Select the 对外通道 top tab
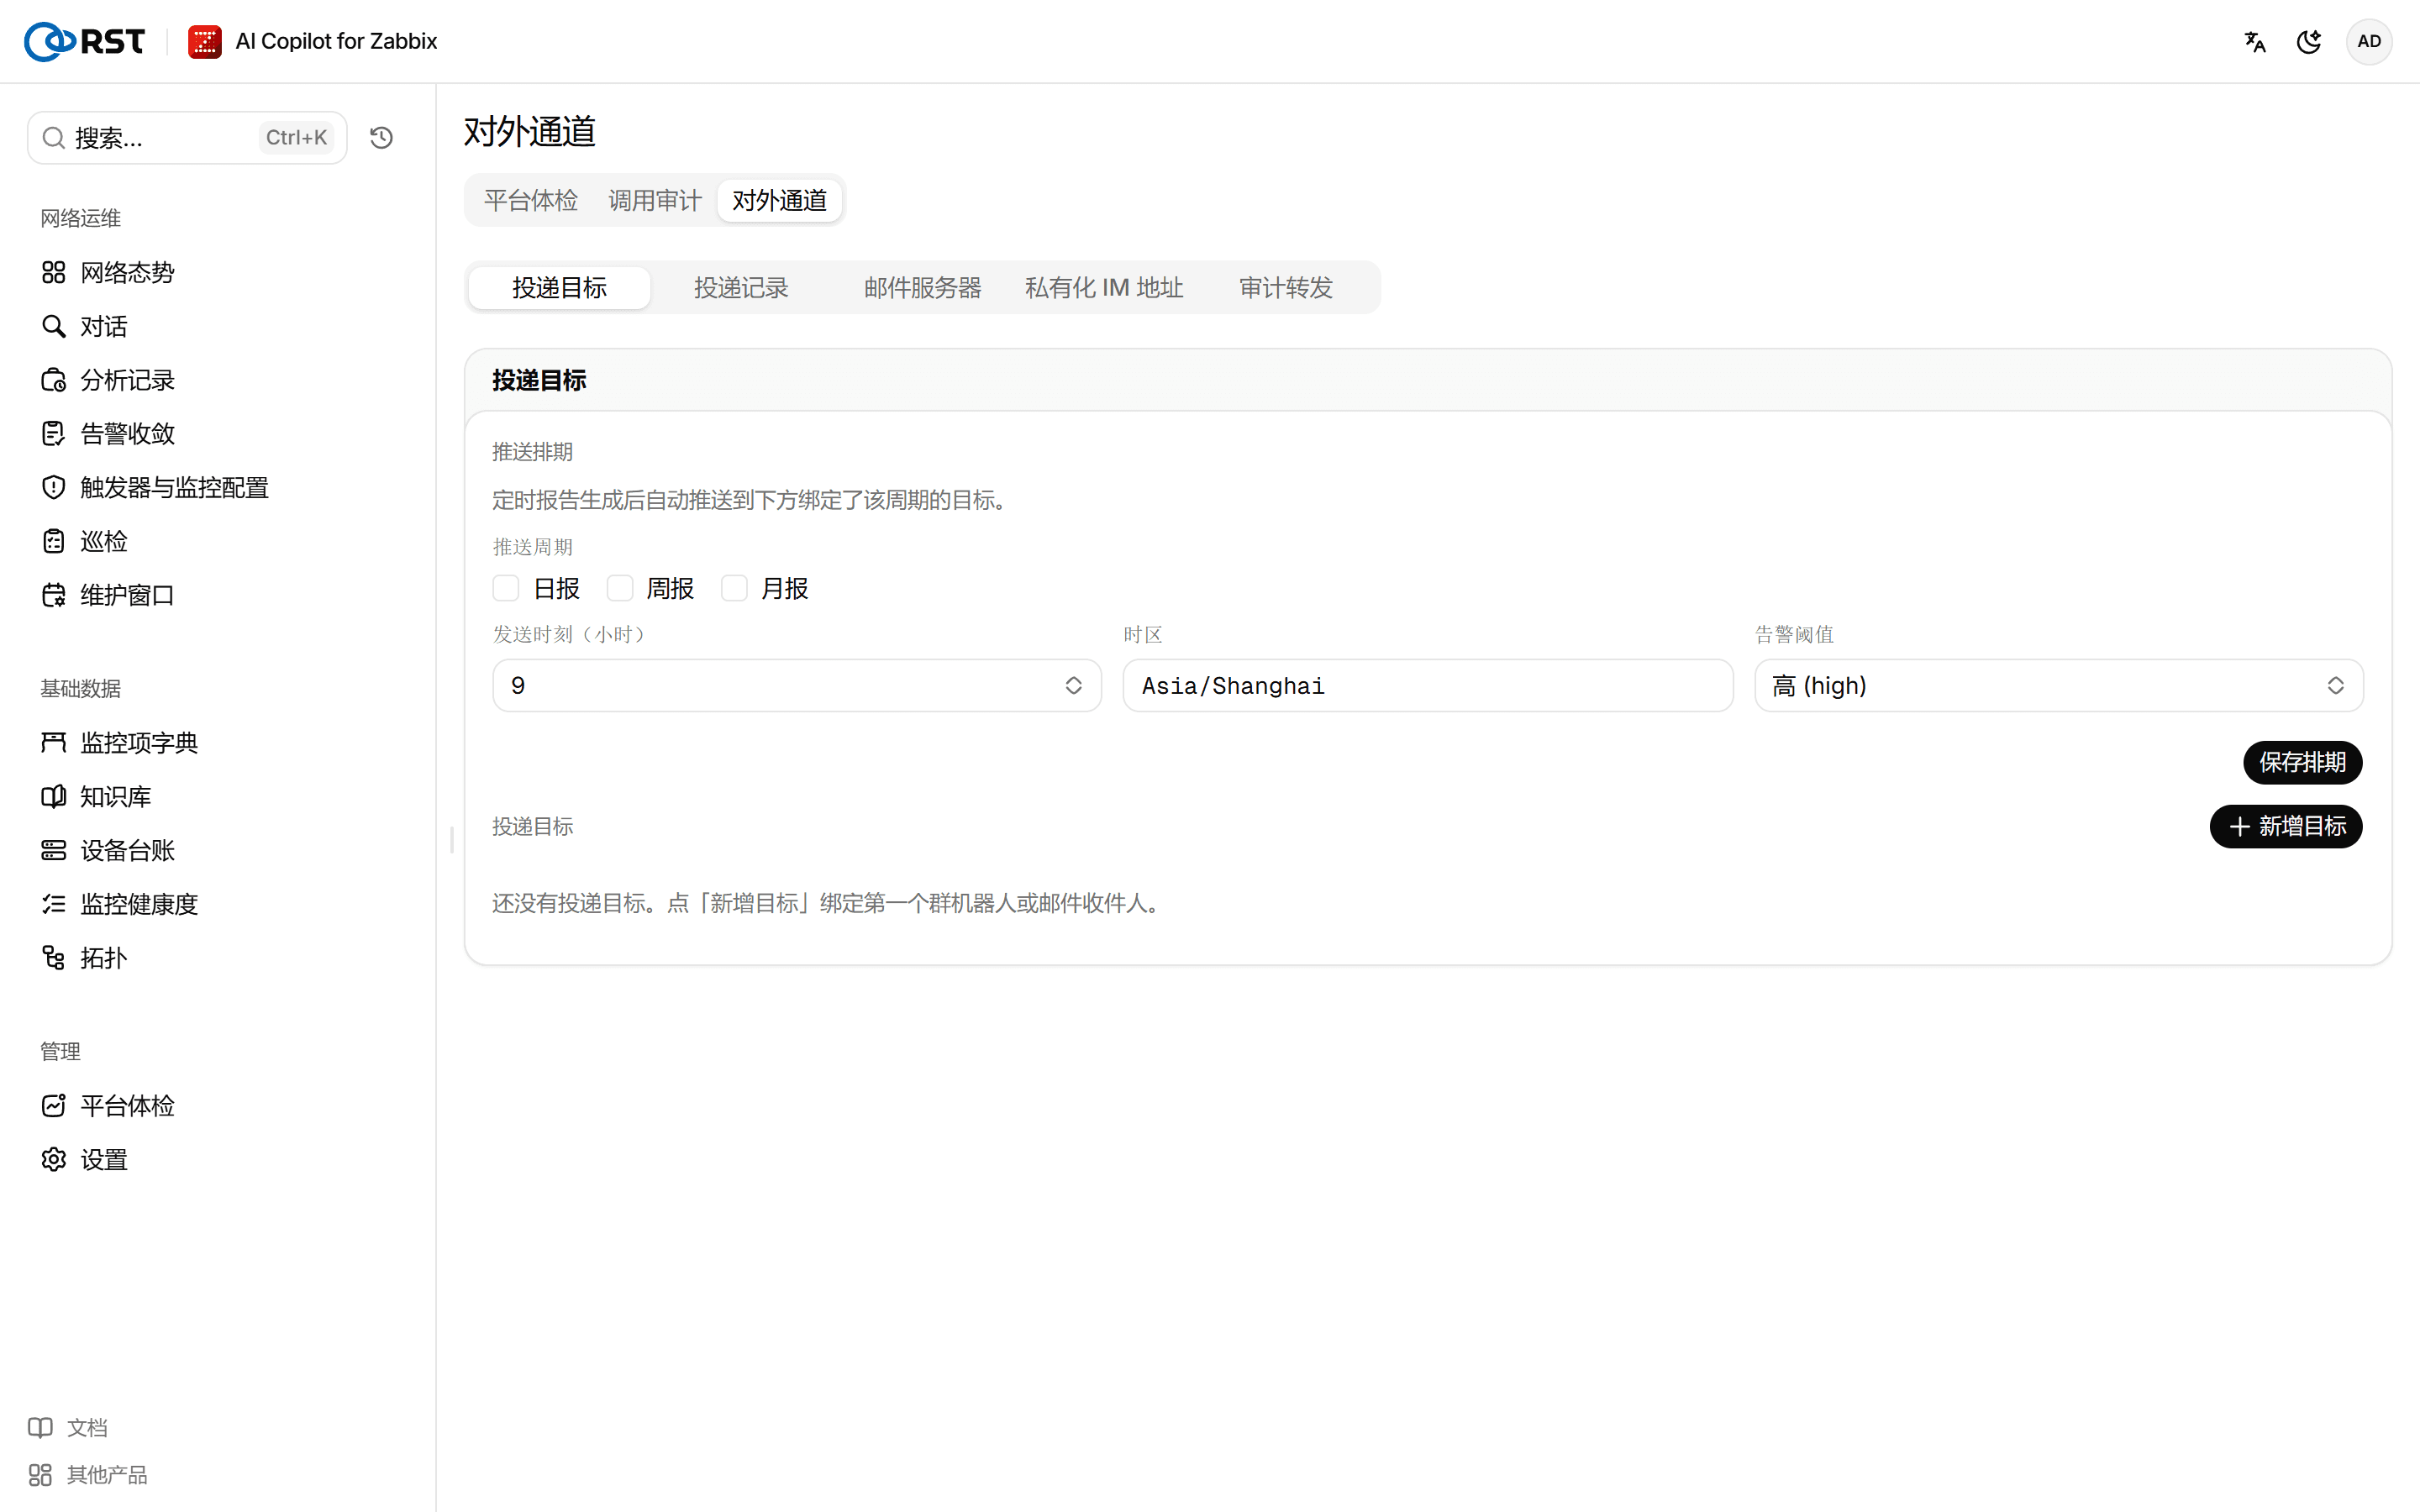The width and height of the screenshot is (2420, 1512). tap(779, 200)
